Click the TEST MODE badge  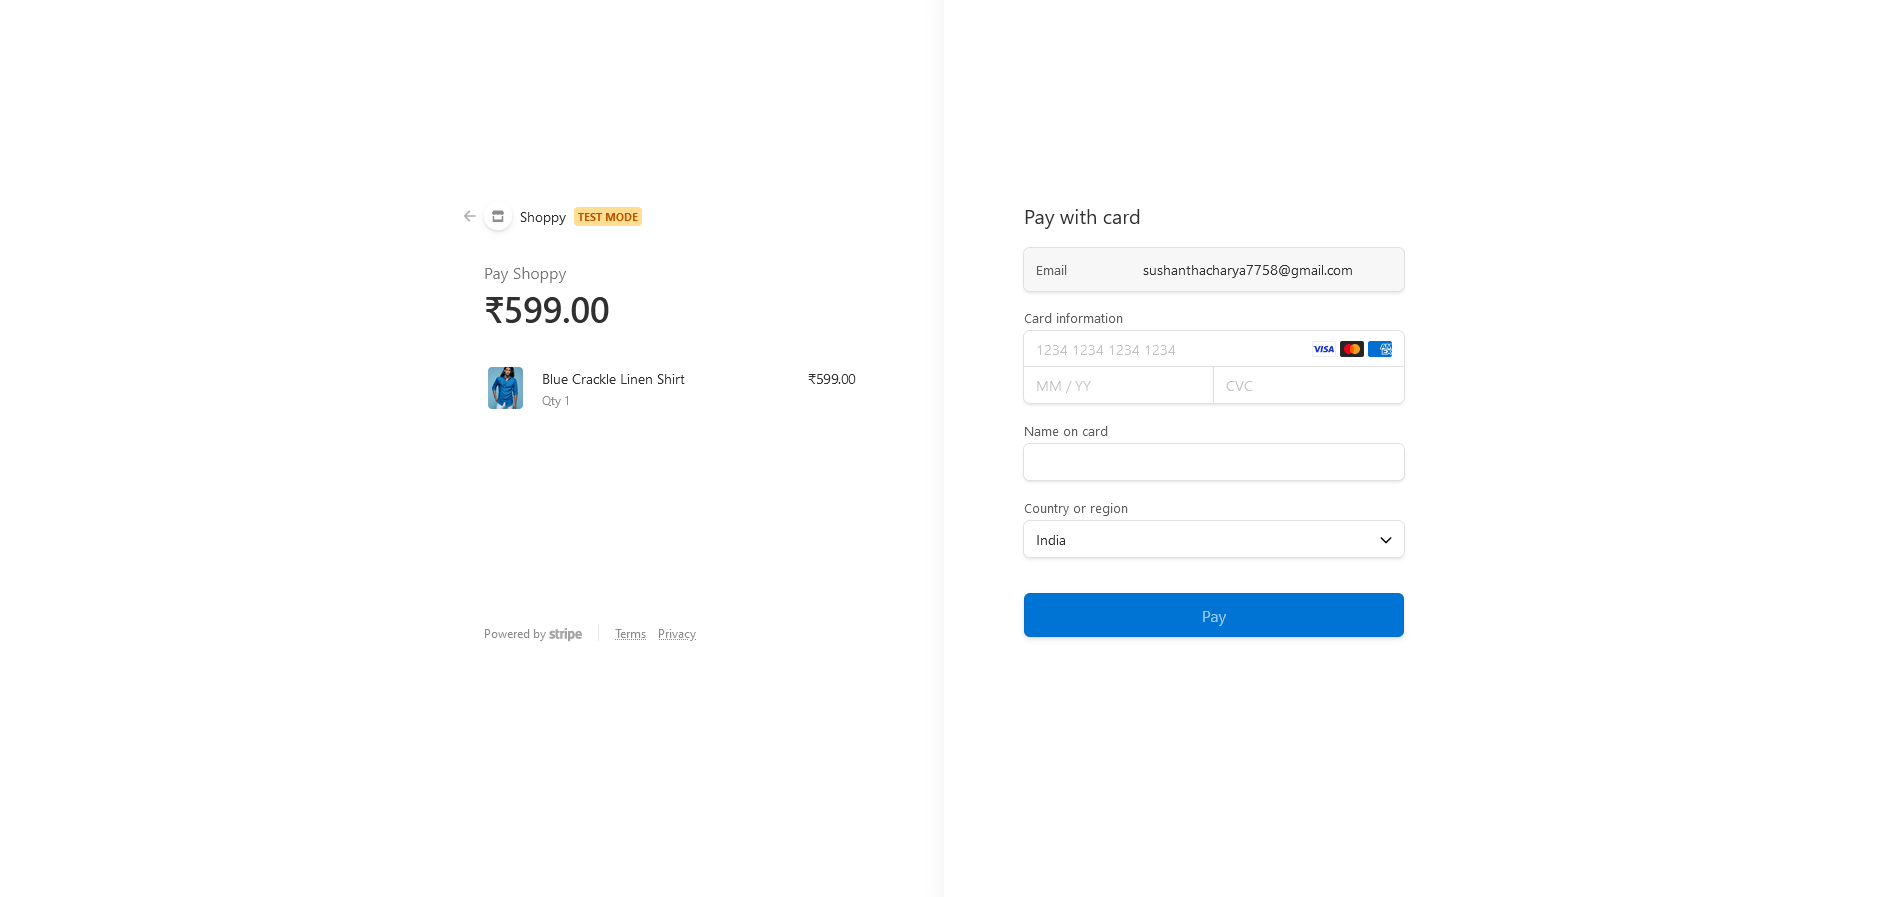coord(607,216)
